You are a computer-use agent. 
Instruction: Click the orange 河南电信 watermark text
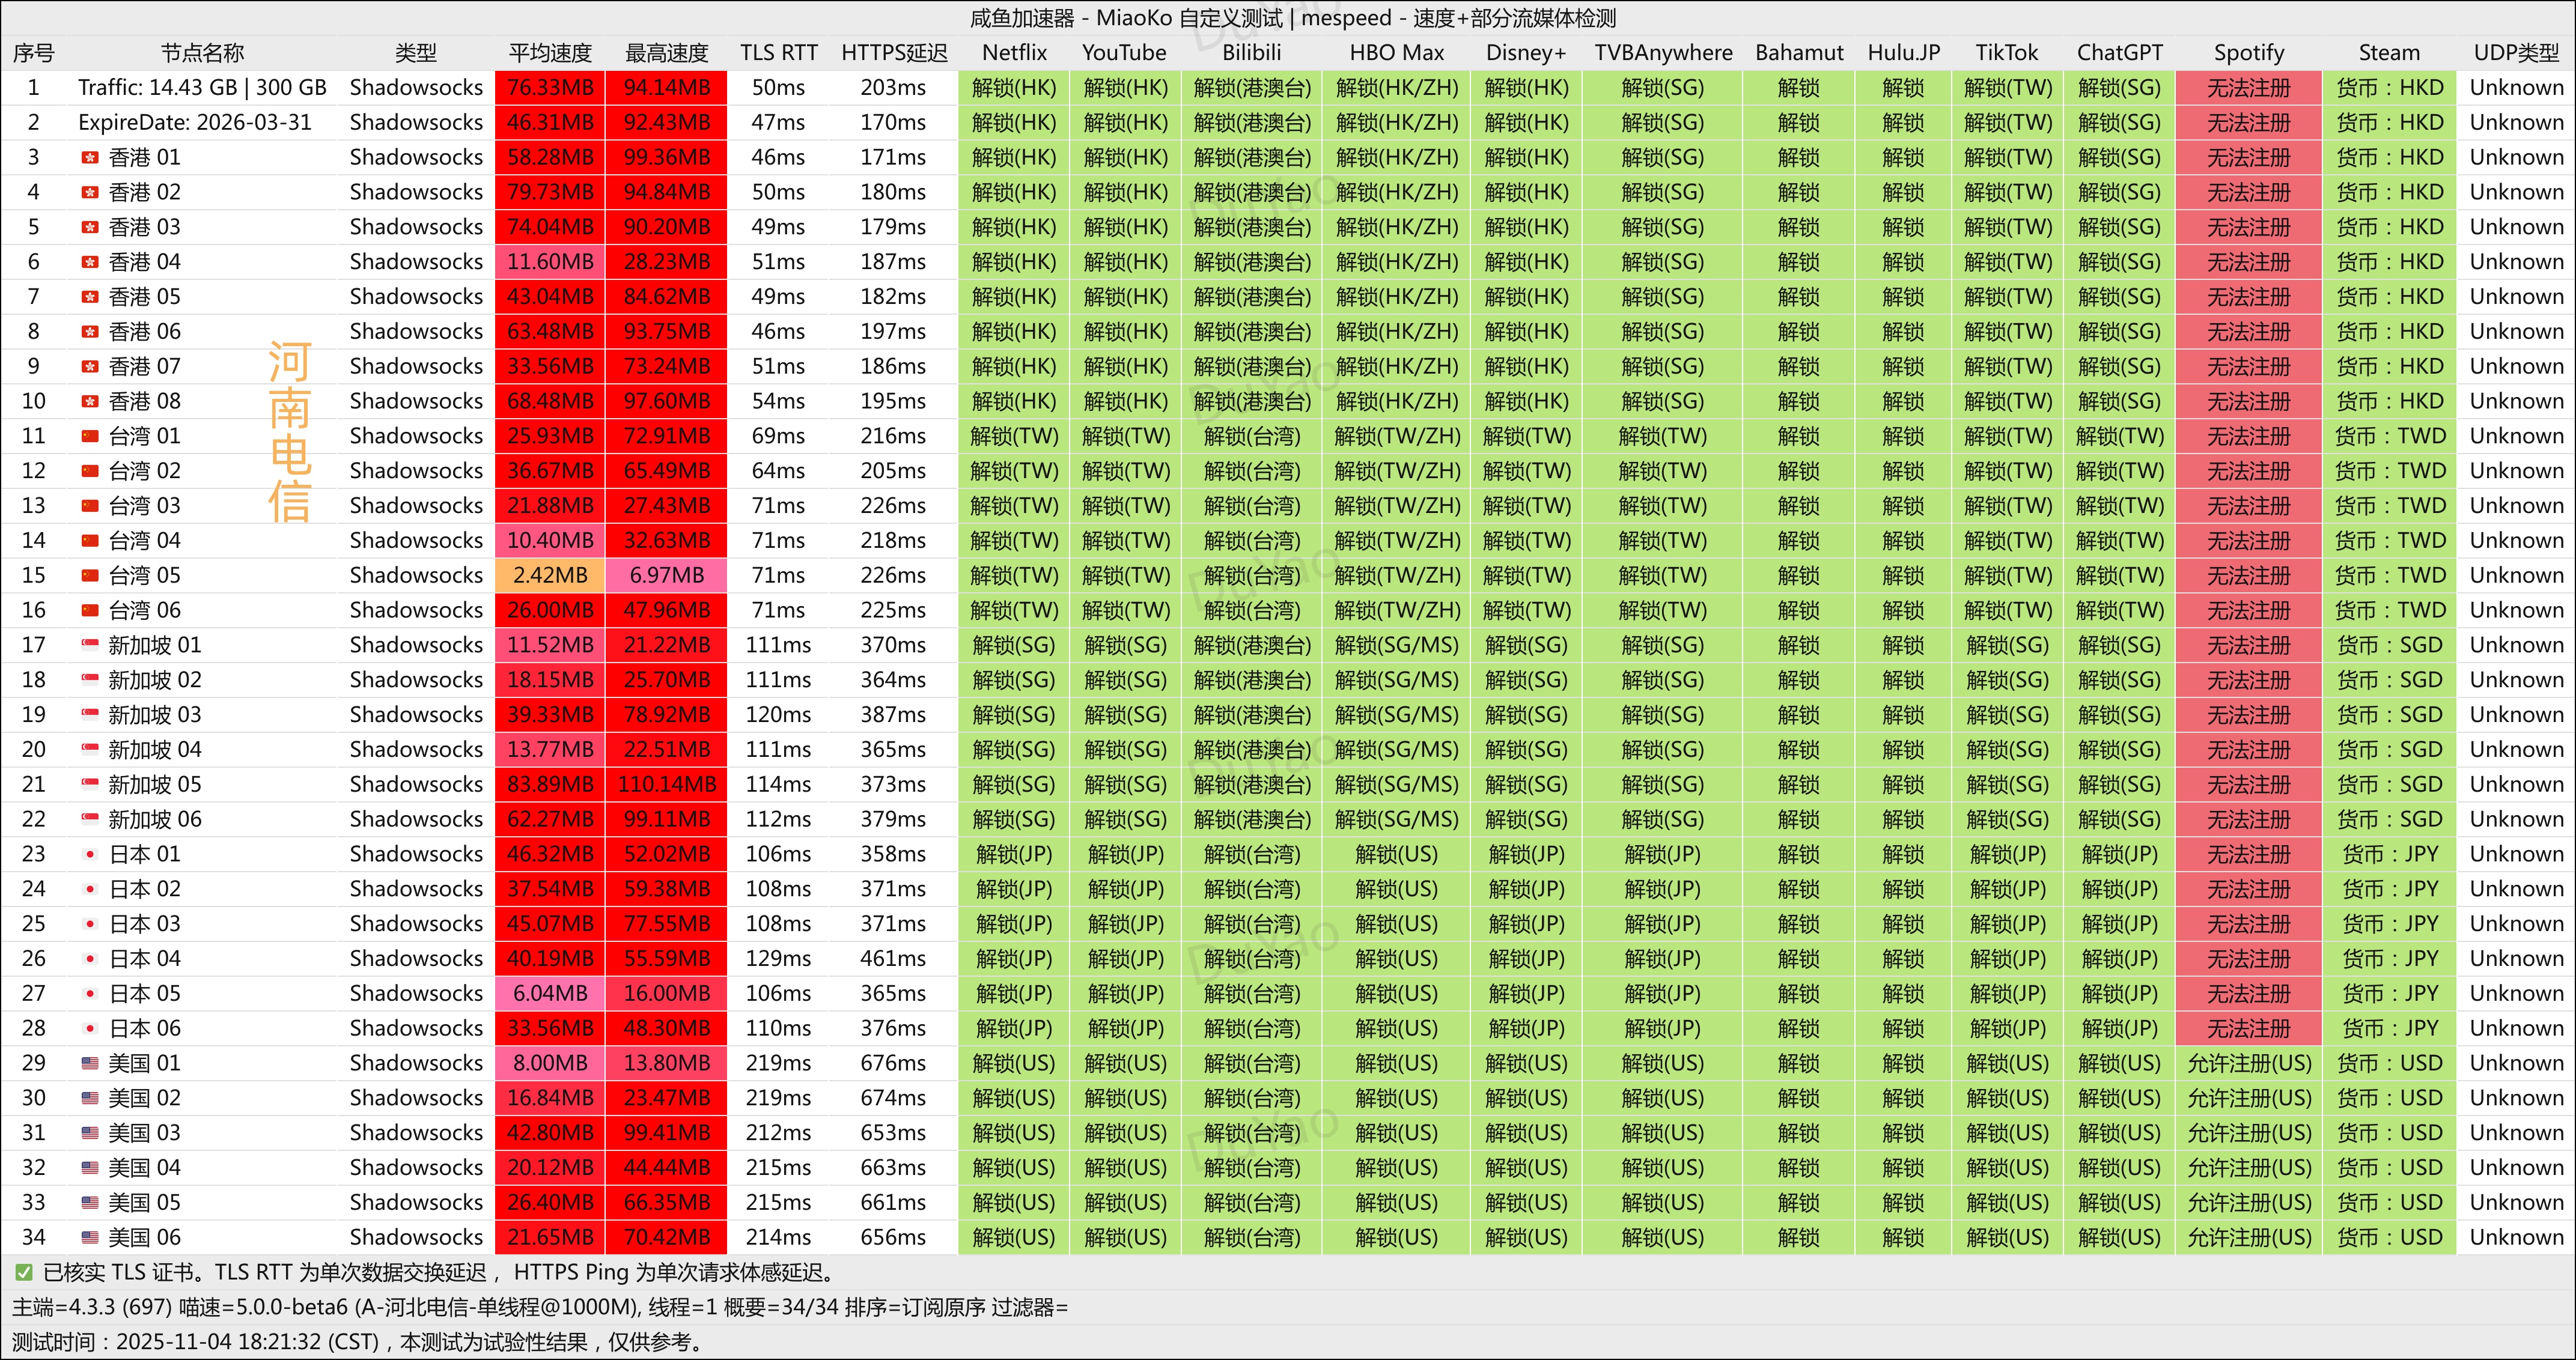pos(290,432)
